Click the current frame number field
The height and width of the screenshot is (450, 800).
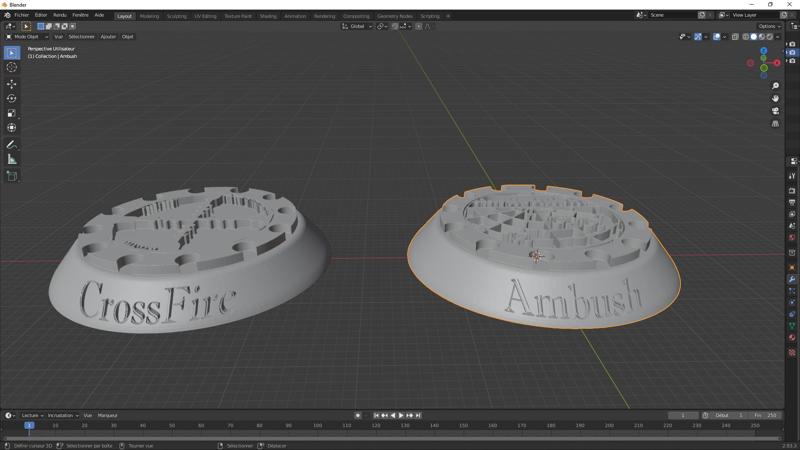coord(683,415)
